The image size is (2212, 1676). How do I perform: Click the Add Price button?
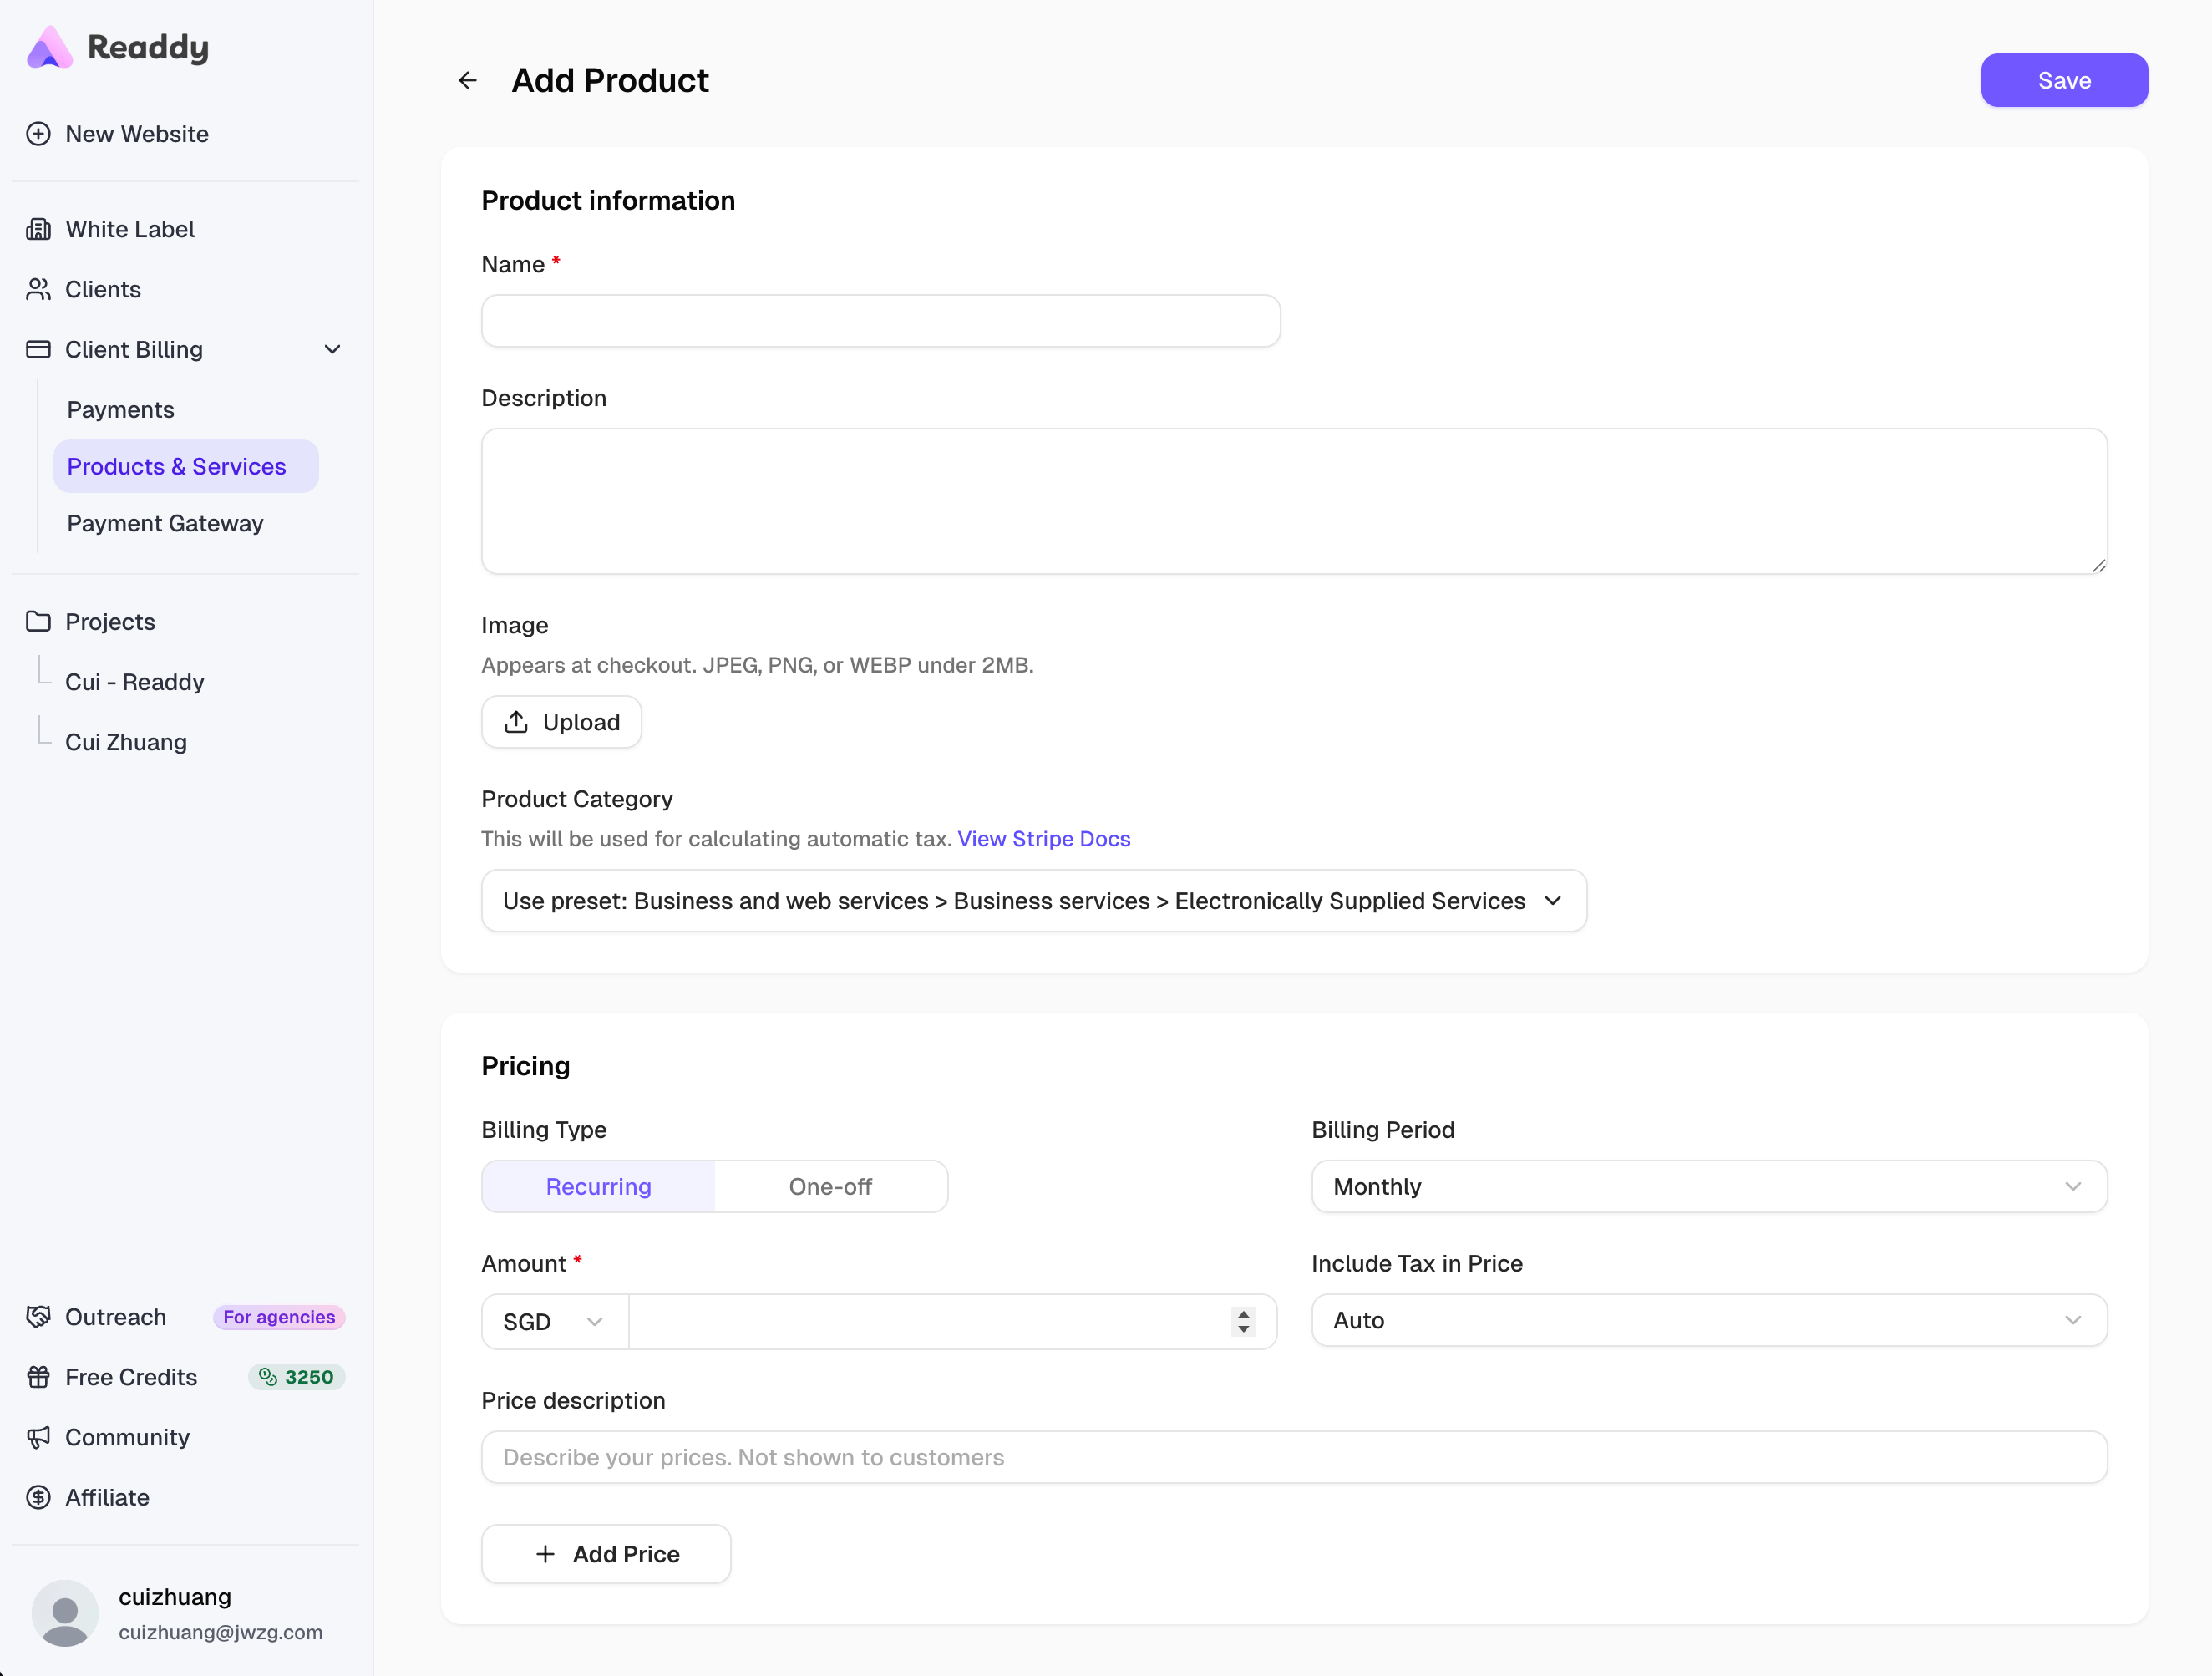(x=606, y=1553)
